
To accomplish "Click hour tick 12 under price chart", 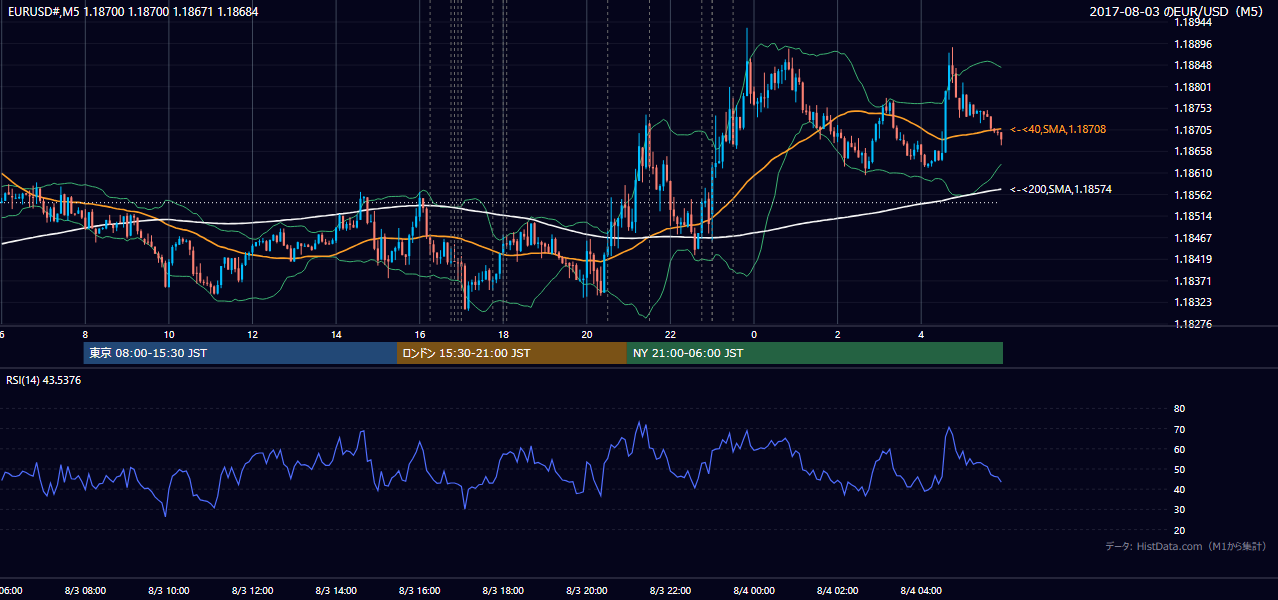I will 253,335.
